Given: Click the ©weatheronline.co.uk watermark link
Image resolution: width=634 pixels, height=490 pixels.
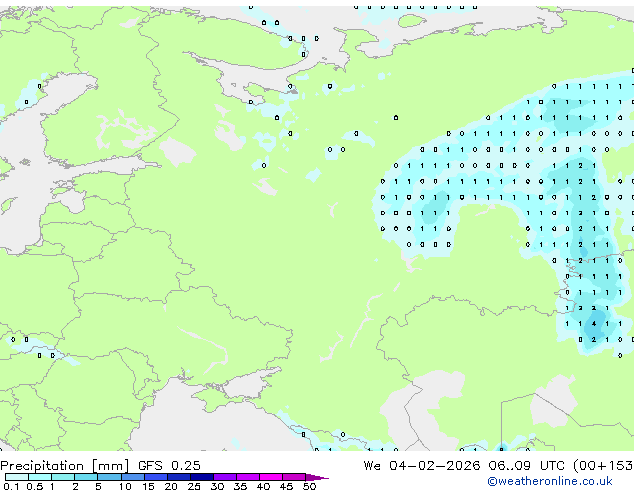Looking at the screenshot, I should [564, 481].
